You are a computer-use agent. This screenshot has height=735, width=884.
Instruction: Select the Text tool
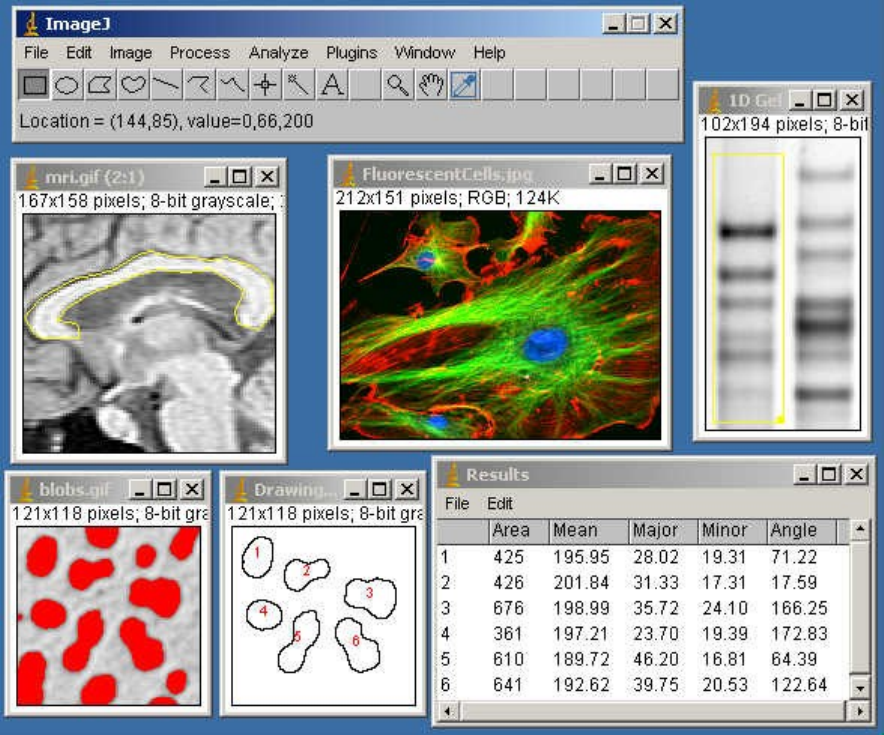click(x=331, y=85)
